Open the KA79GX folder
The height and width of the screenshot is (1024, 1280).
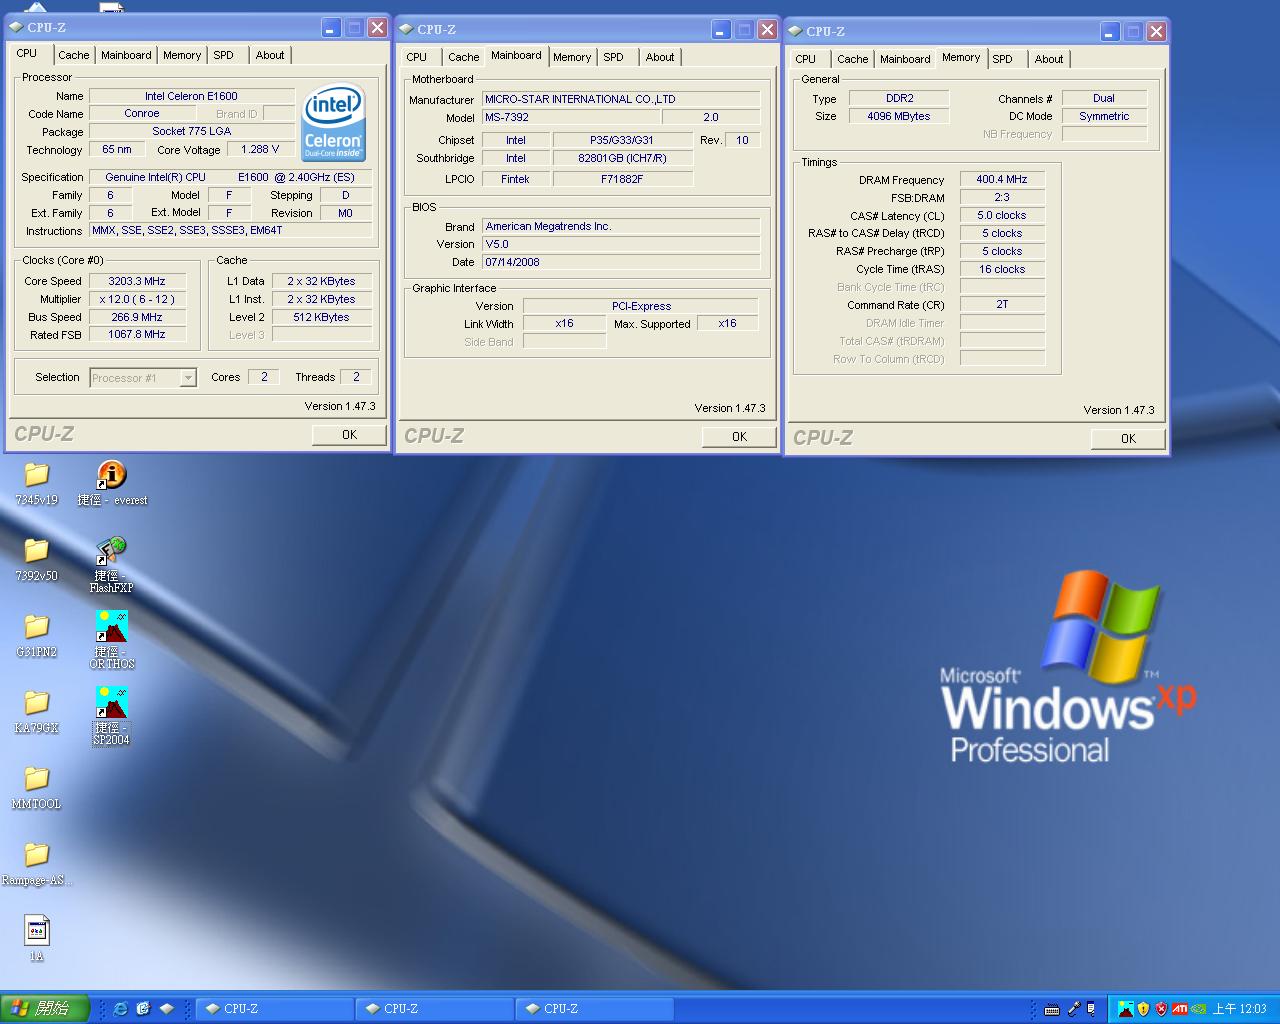pyautogui.click(x=36, y=703)
